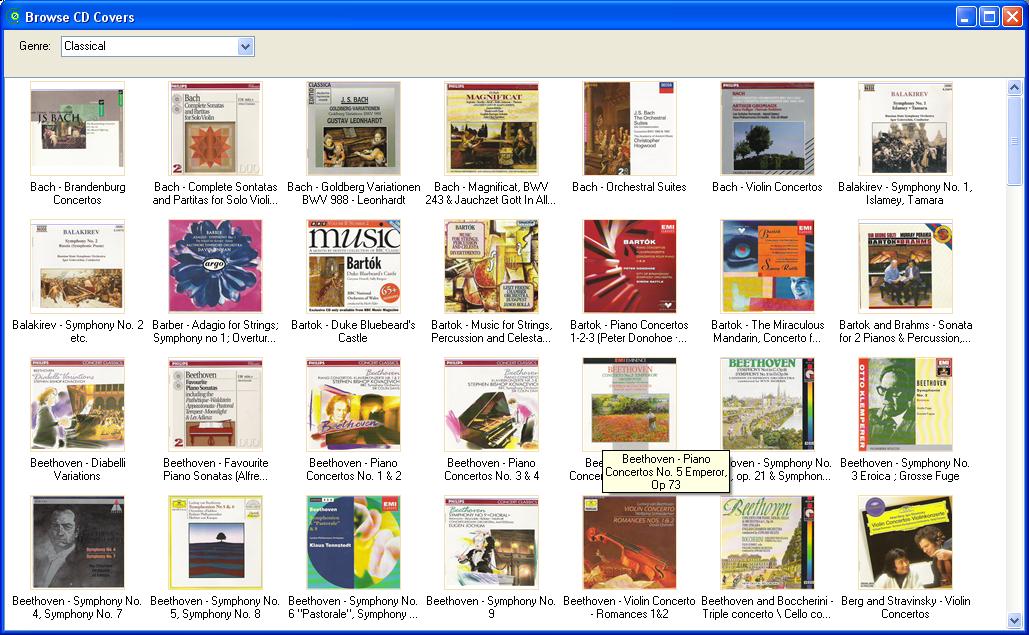The width and height of the screenshot is (1029, 635).
Task: Select Beethoven Piano Concertos No. 3 & 4 cover
Action: pyautogui.click(x=491, y=404)
